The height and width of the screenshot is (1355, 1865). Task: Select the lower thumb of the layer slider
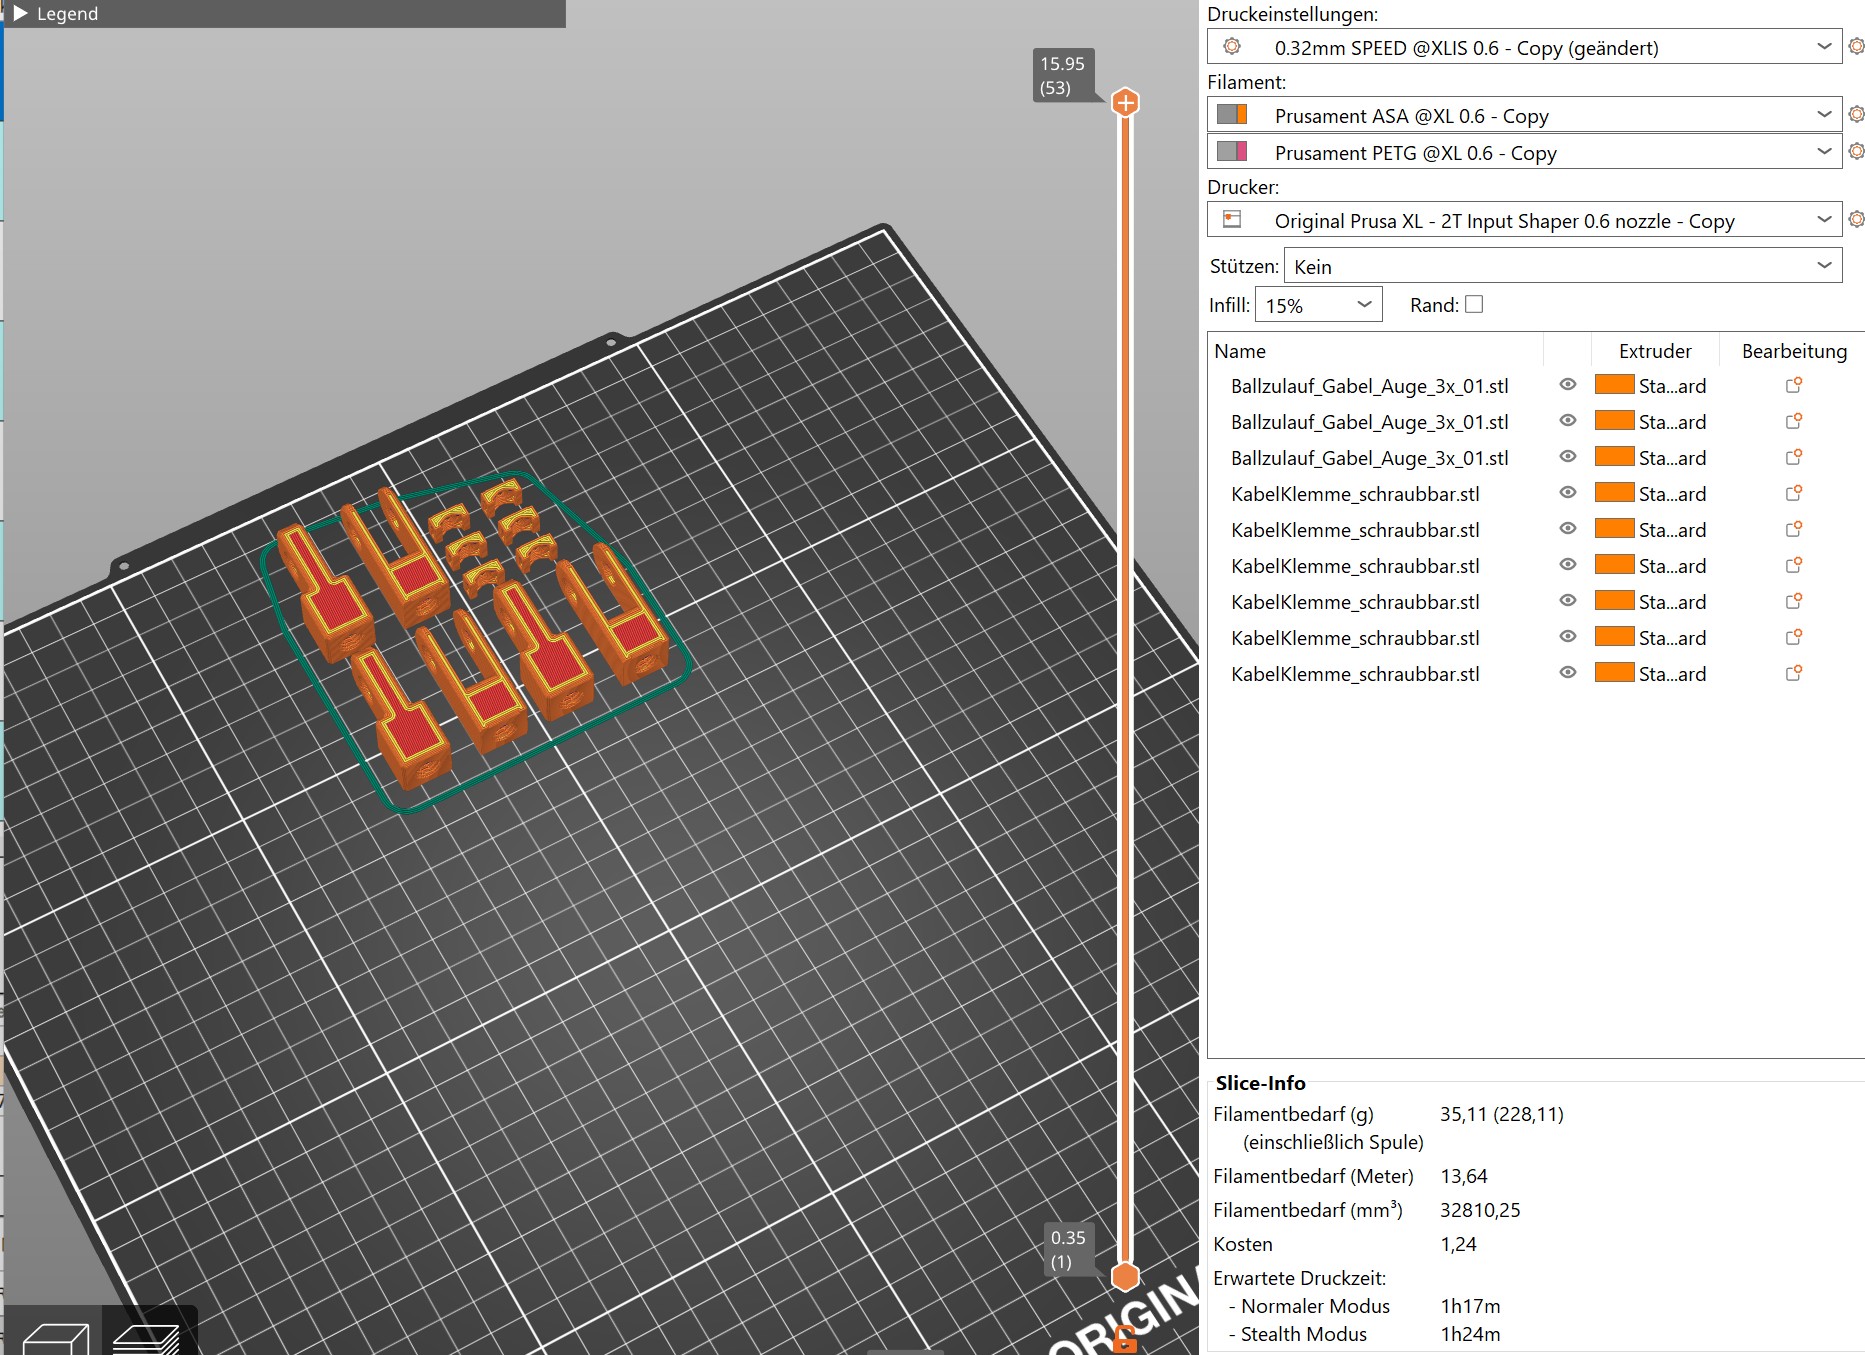1126,1276
